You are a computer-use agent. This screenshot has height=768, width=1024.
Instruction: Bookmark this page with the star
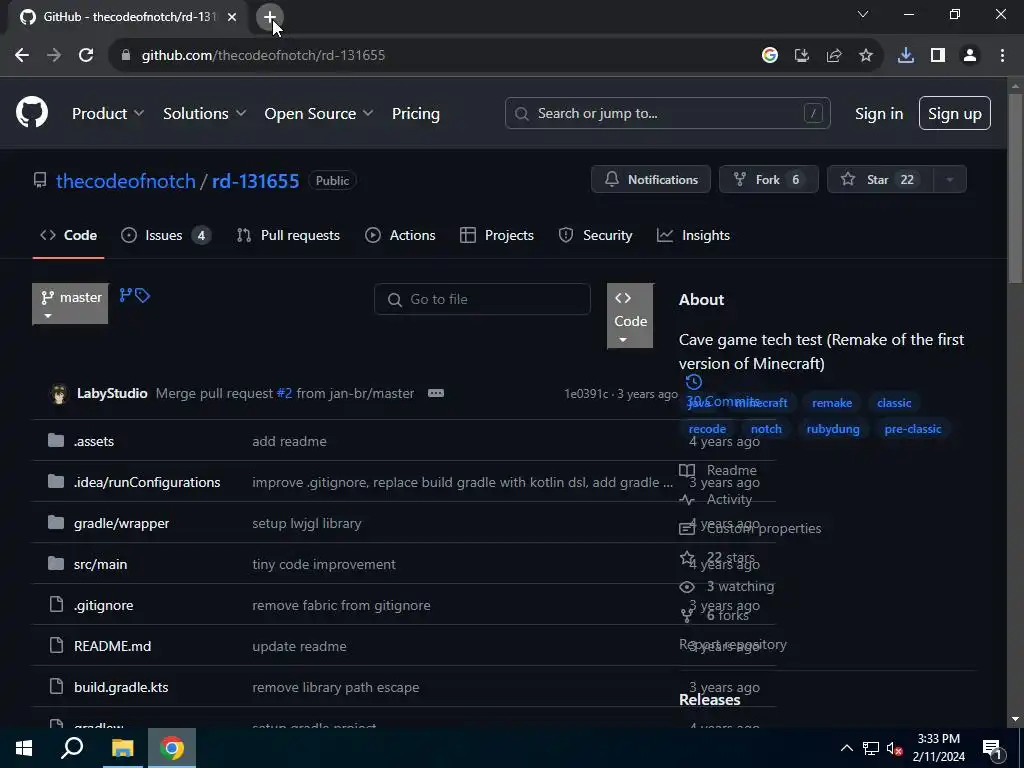(x=866, y=56)
